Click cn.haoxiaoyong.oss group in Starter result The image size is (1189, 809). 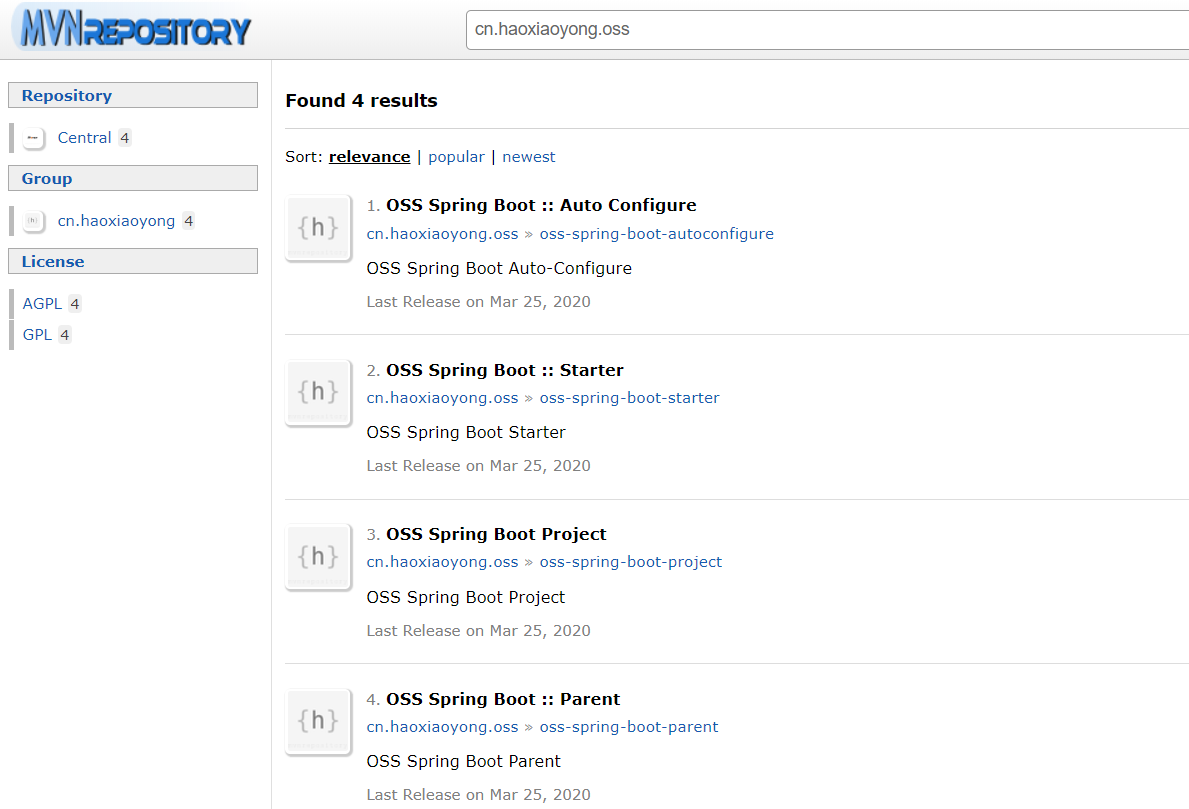(x=442, y=398)
